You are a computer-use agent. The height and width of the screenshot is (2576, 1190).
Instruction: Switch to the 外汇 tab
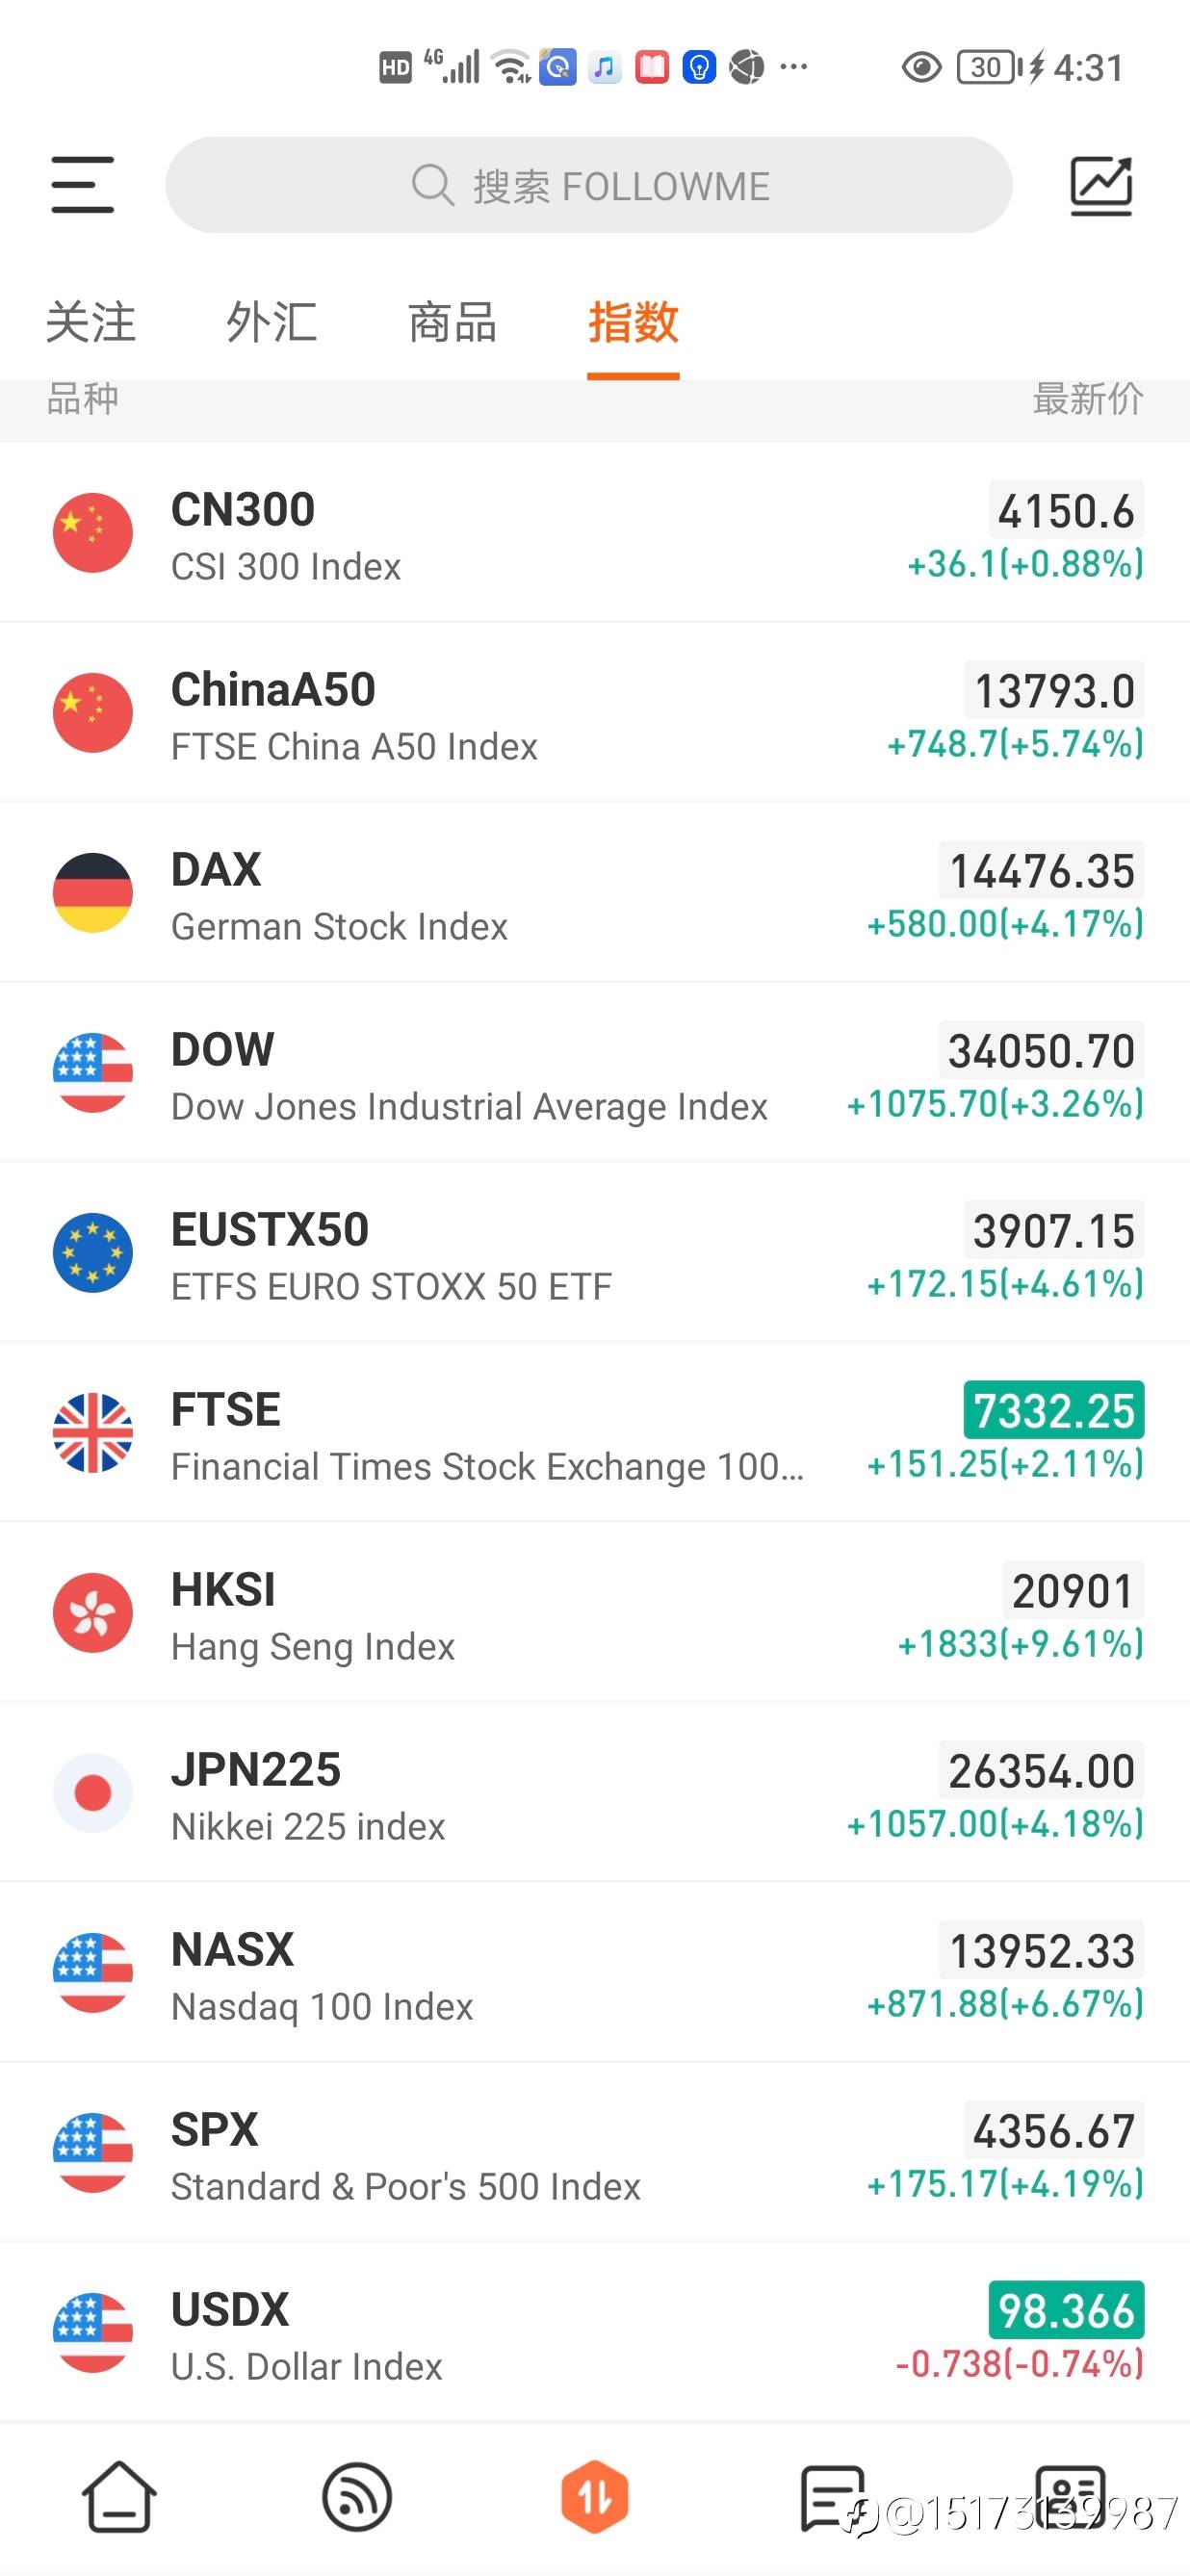pos(271,323)
